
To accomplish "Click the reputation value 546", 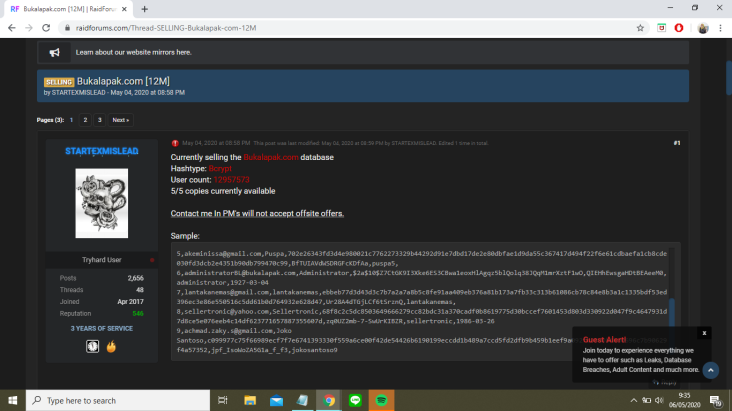I will [138, 313].
